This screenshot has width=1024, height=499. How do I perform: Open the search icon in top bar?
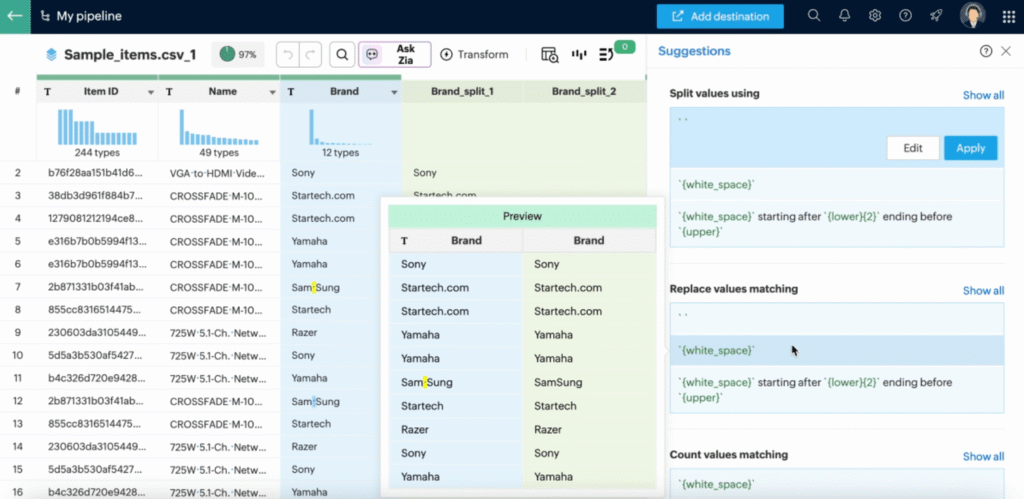(814, 16)
